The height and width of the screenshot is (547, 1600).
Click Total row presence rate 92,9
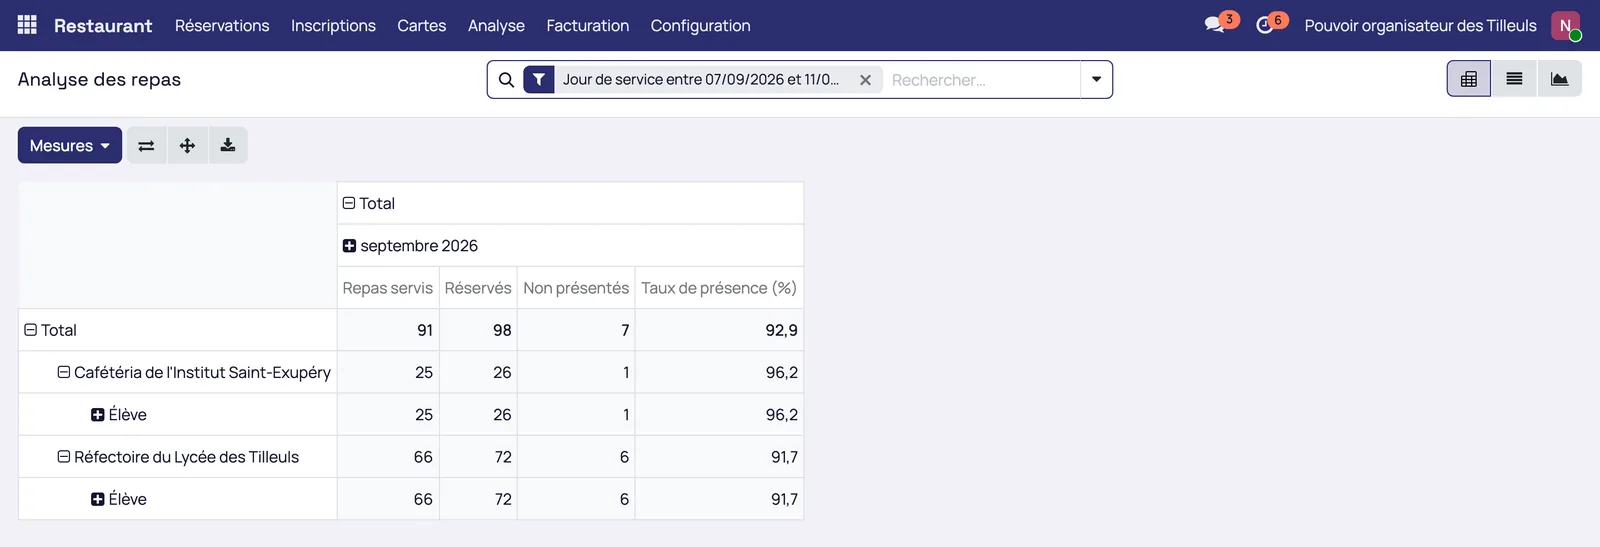coord(719,330)
